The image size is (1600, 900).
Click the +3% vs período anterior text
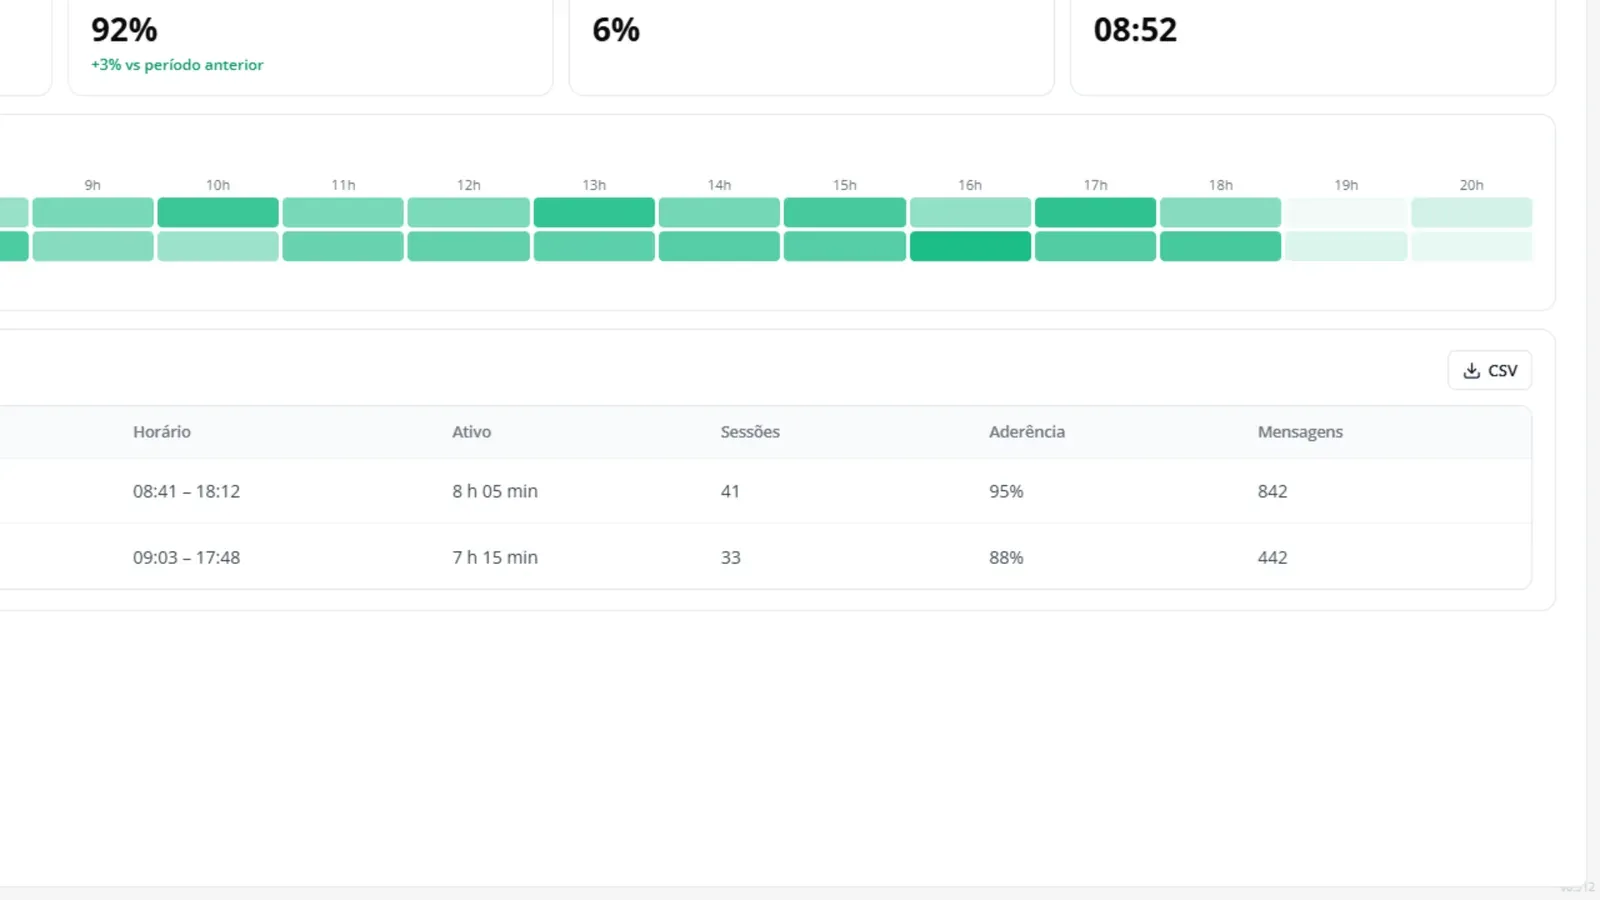(x=177, y=65)
